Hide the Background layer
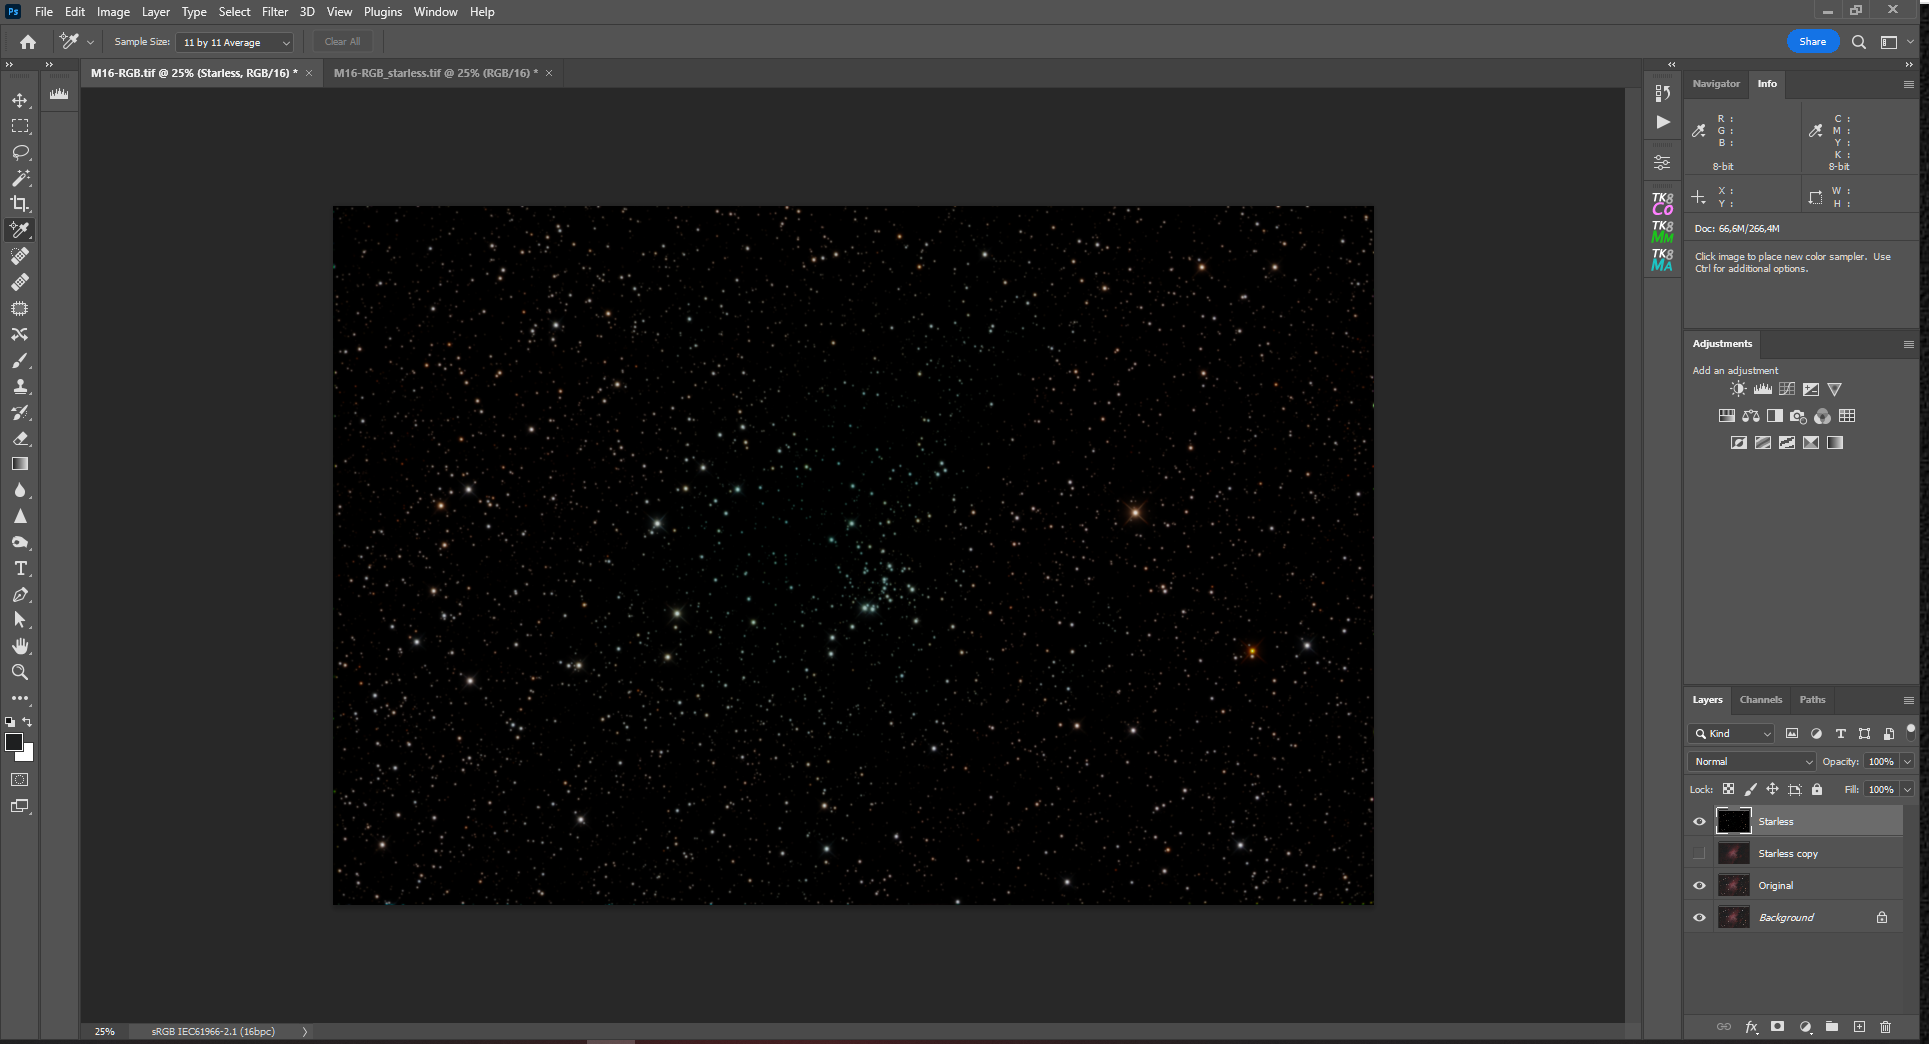Screen dimensions: 1929x1044 1699,918
